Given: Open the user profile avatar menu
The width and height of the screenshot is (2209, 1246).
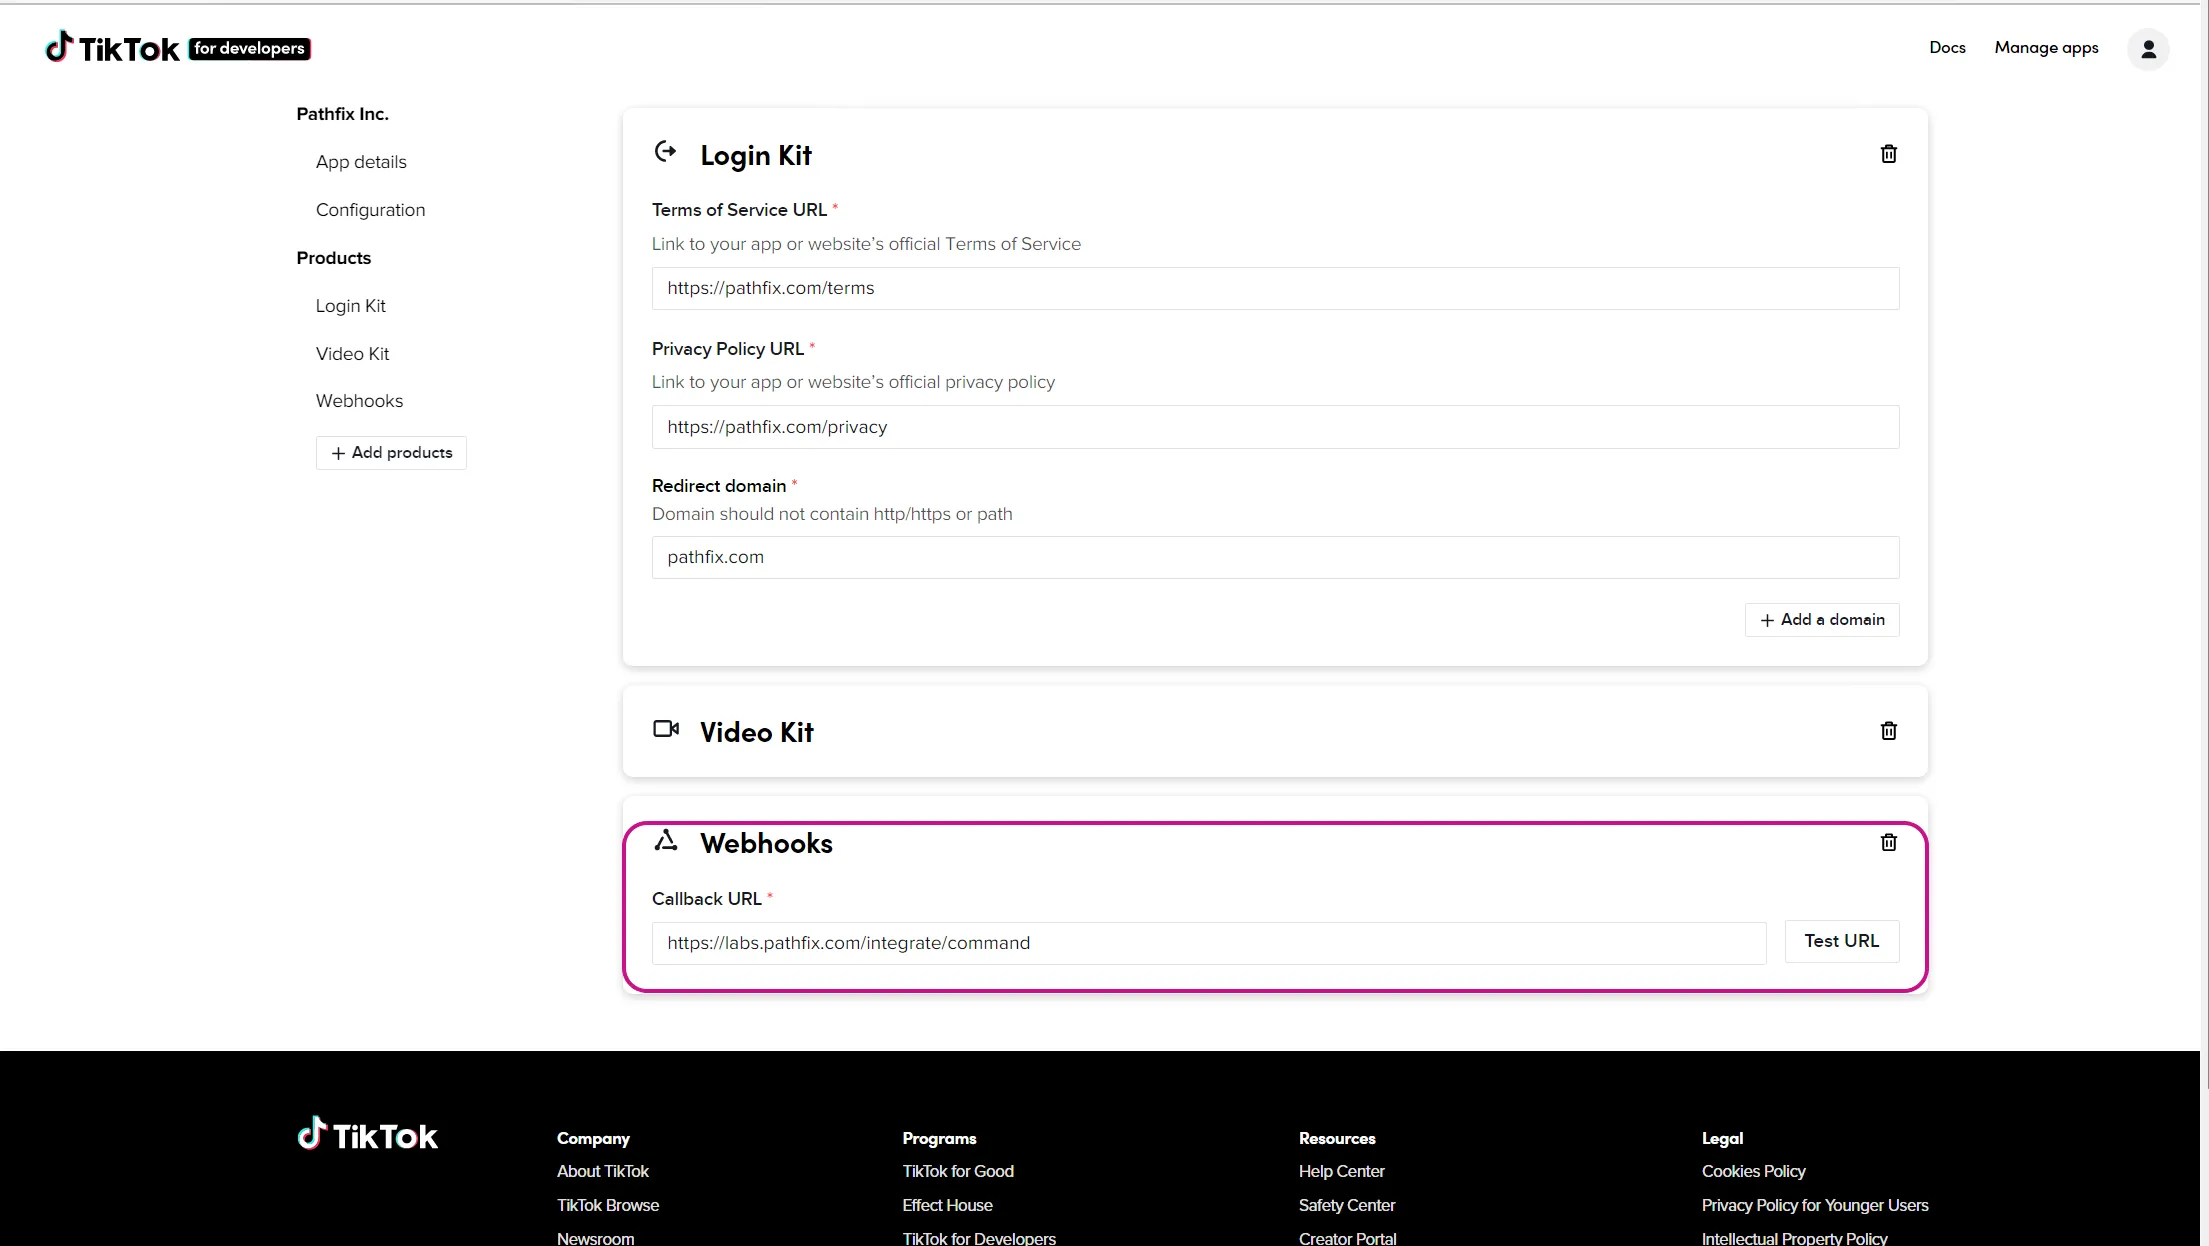Looking at the screenshot, I should [2148, 49].
